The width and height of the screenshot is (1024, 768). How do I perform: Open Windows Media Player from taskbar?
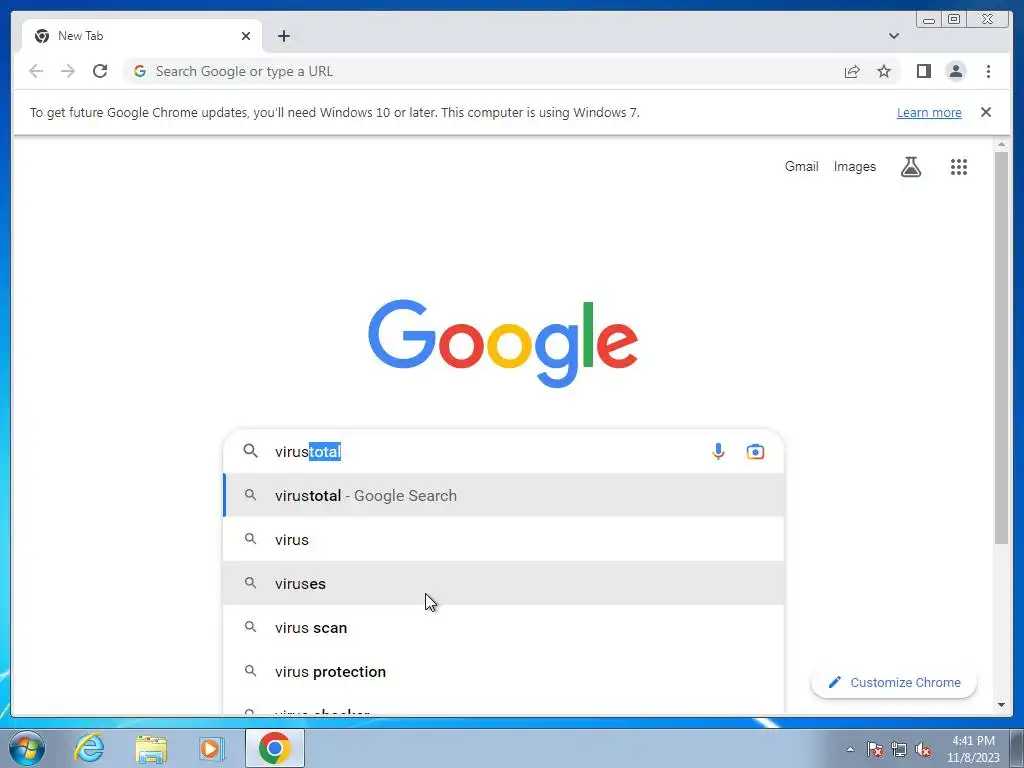point(212,748)
